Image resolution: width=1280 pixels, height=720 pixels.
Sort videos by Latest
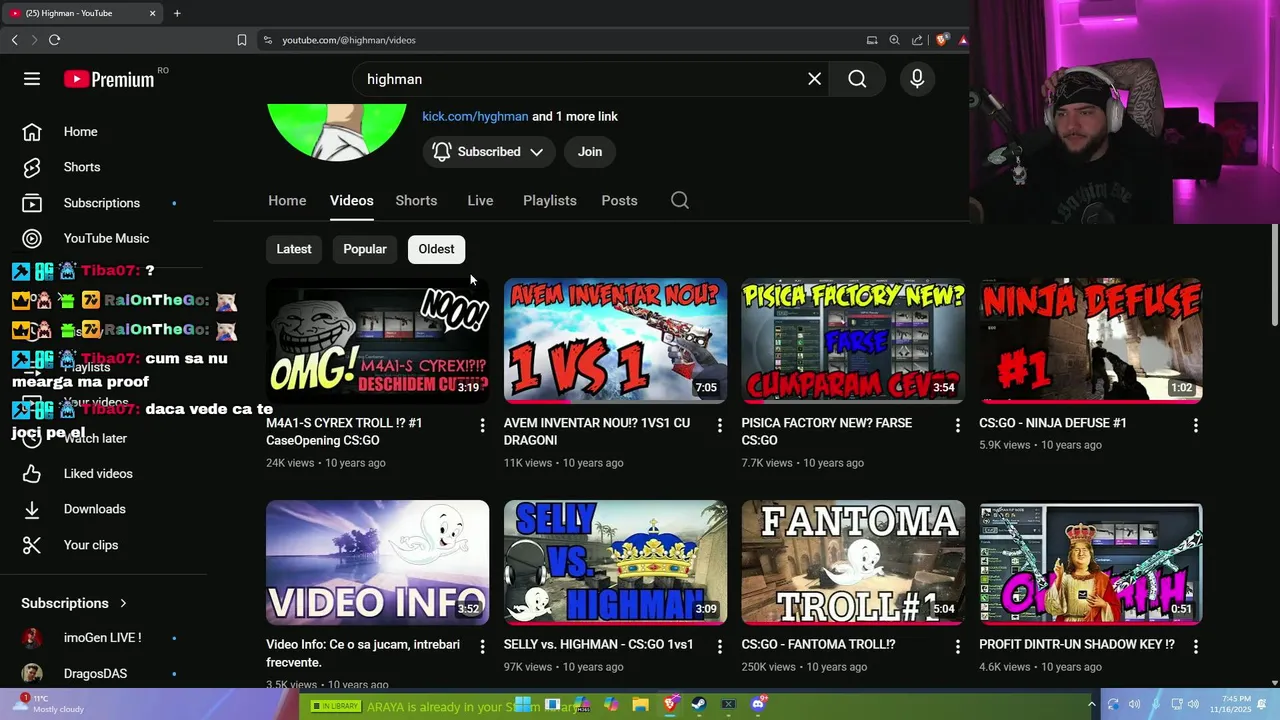point(294,249)
